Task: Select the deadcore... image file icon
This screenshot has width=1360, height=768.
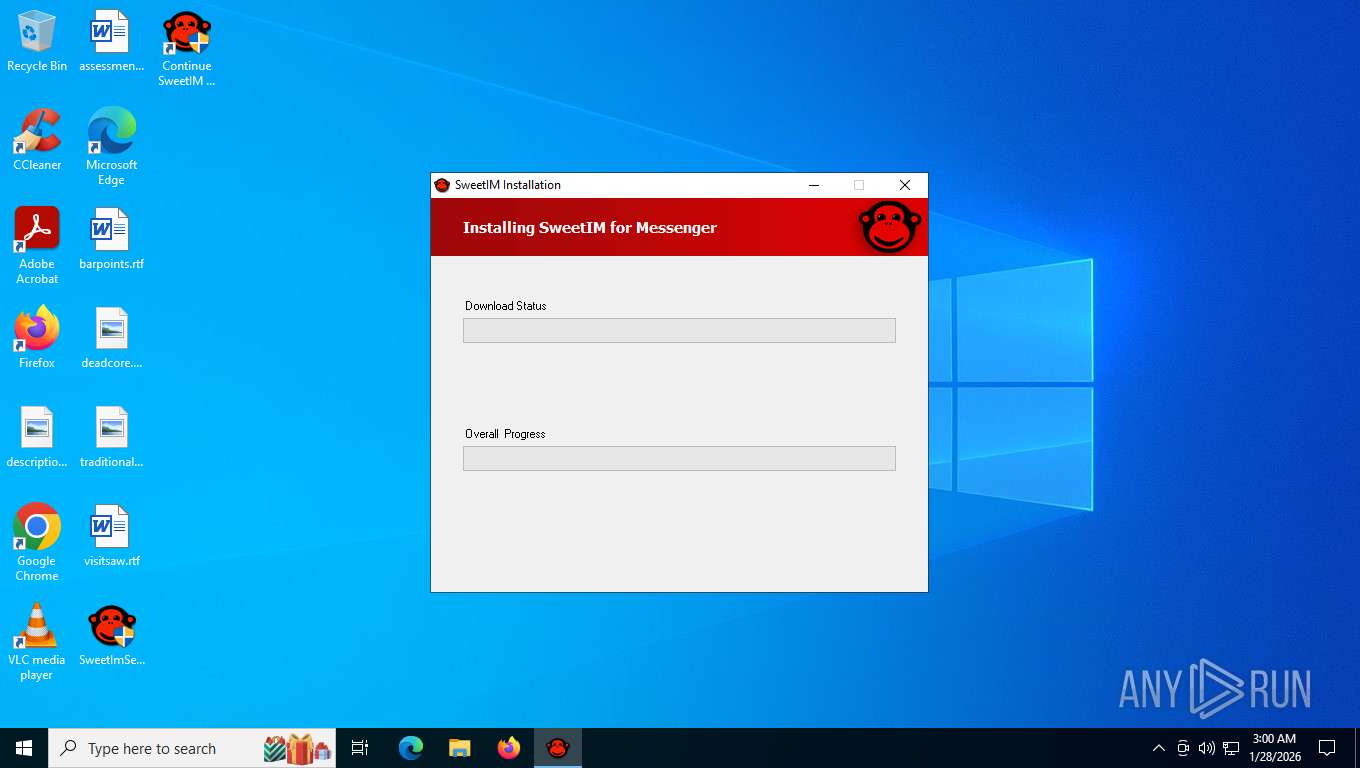Action: pyautogui.click(x=111, y=338)
